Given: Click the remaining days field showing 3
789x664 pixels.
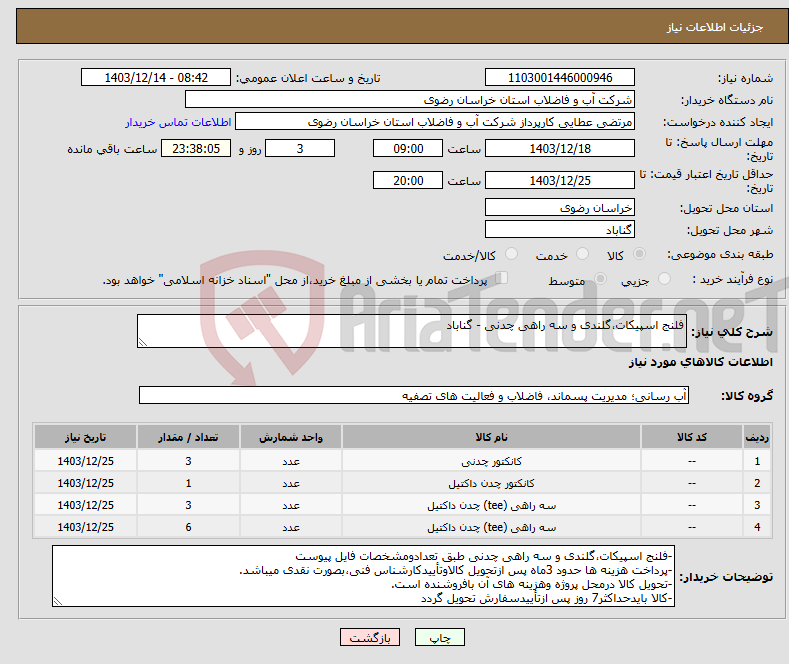Looking at the screenshot, I should point(300,148).
